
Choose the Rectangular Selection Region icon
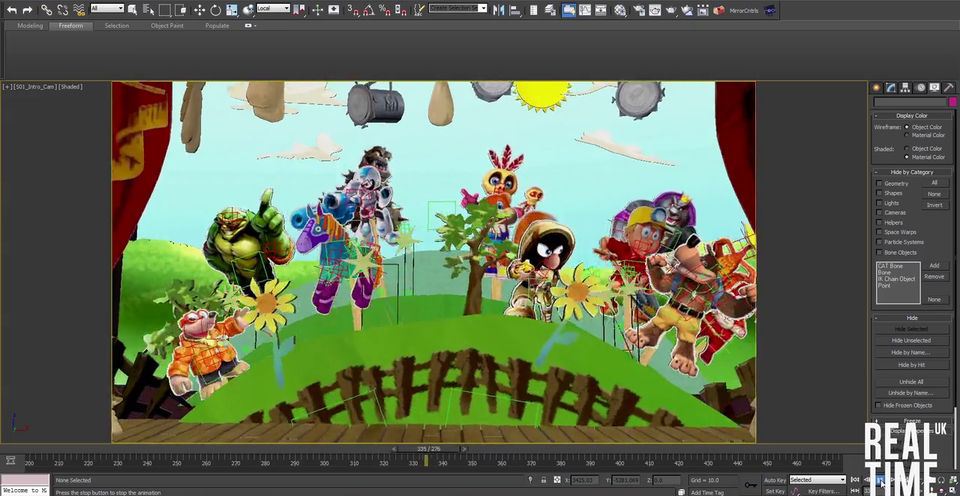point(164,10)
